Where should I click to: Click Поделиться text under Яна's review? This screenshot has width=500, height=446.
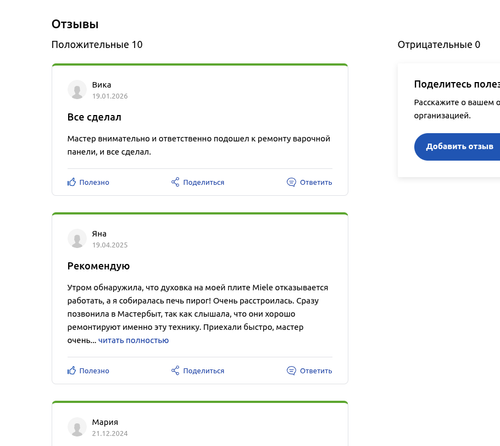(x=204, y=371)
